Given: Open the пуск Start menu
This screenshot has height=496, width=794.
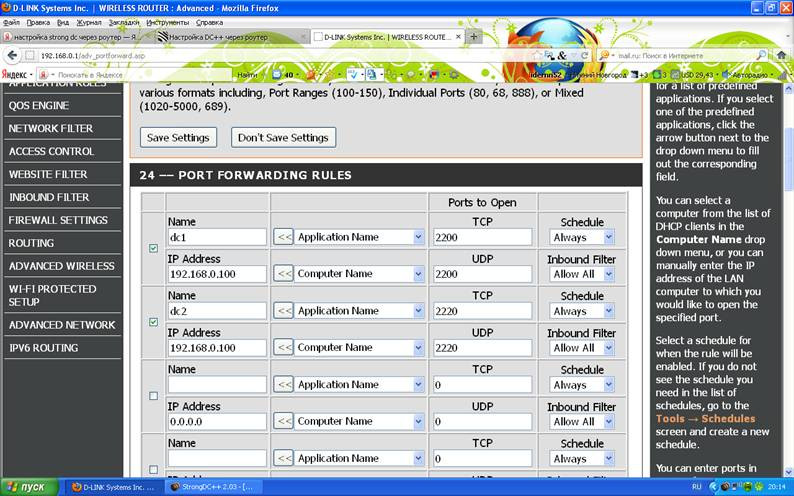Looking at the screenshot, I should [28, 487].
